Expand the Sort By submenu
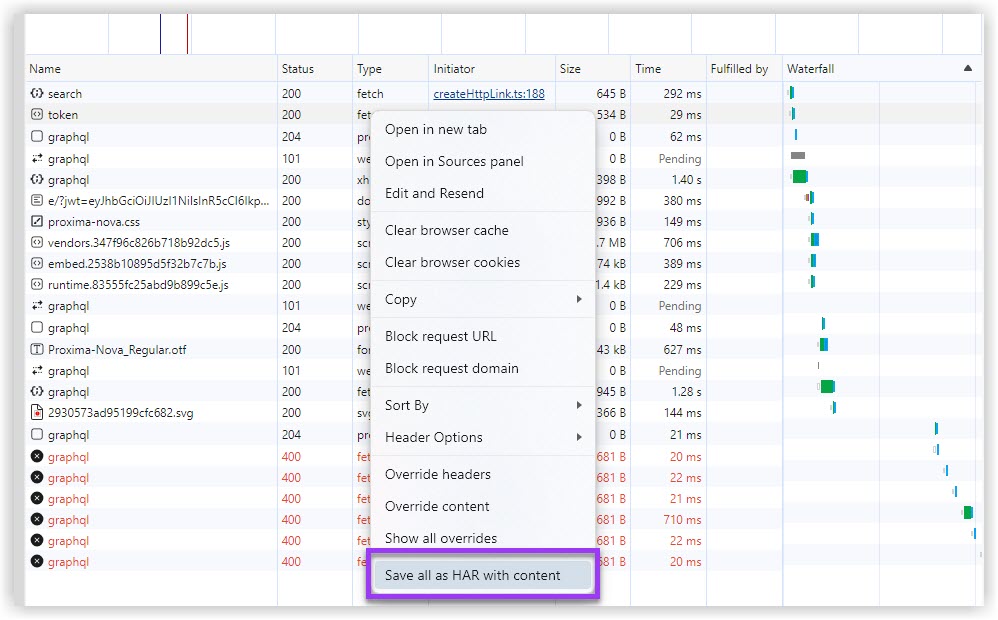998x620 pixels. tap(482, 405)
